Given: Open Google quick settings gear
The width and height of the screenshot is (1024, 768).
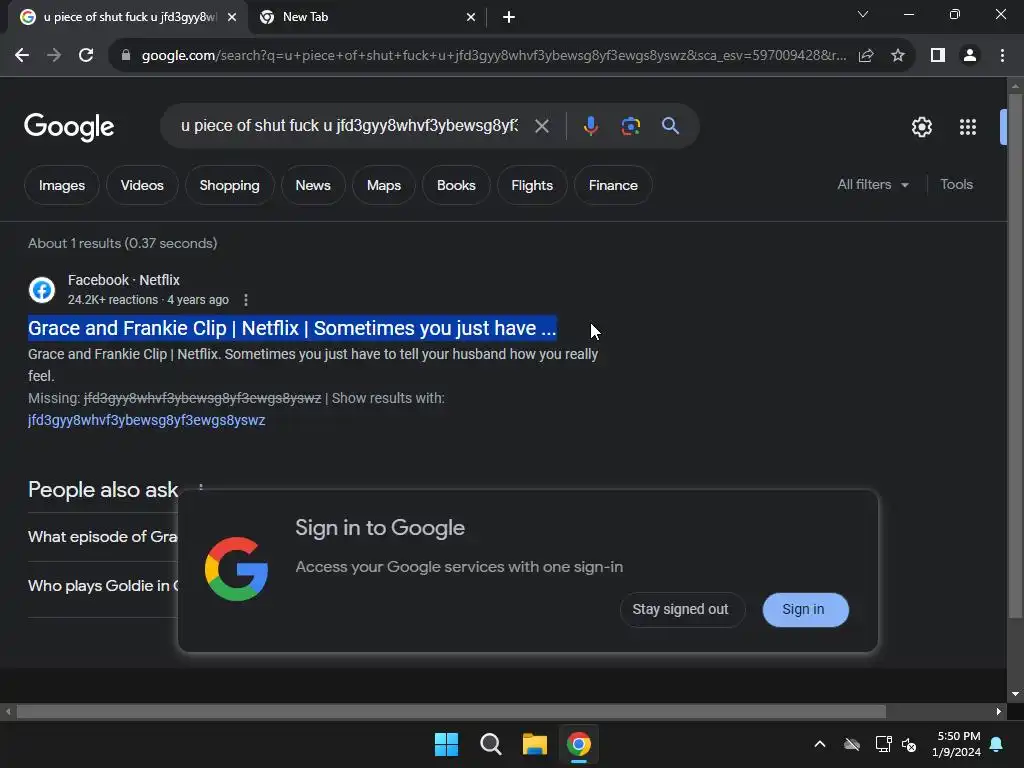Looking at the screenshot, I should tap(921, 127).
